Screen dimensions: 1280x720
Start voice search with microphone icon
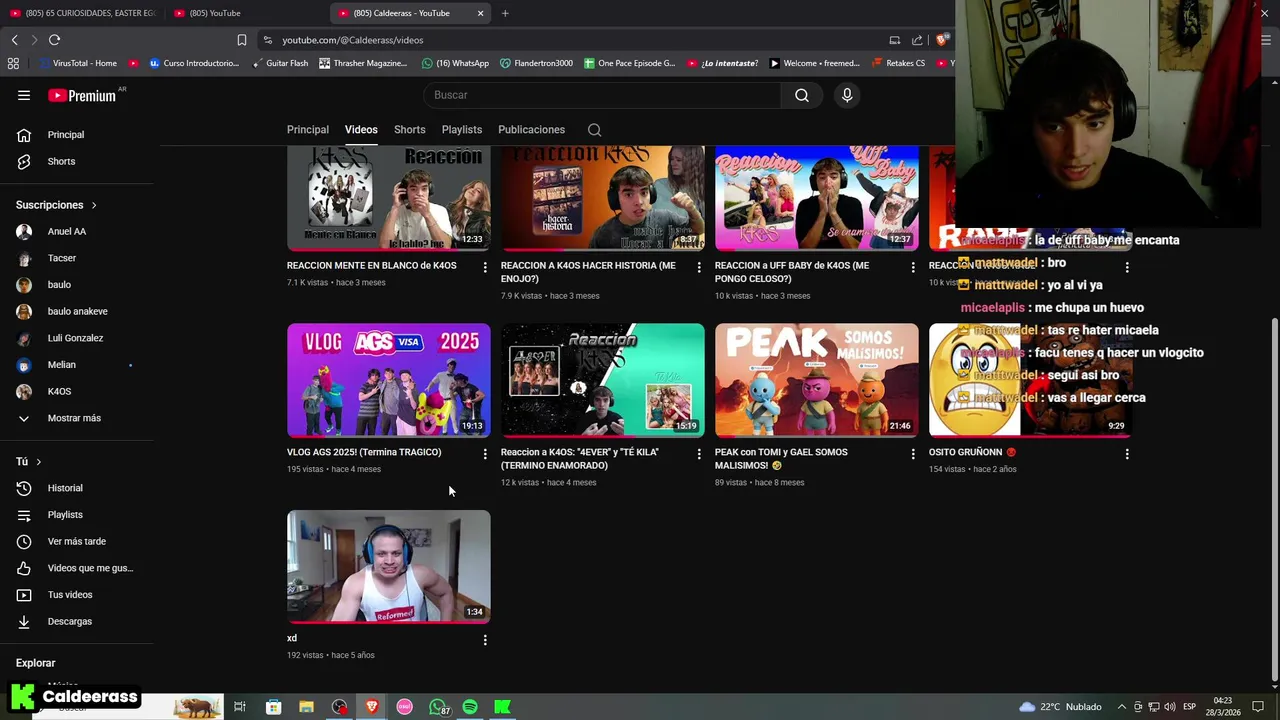tap(847, 95)
